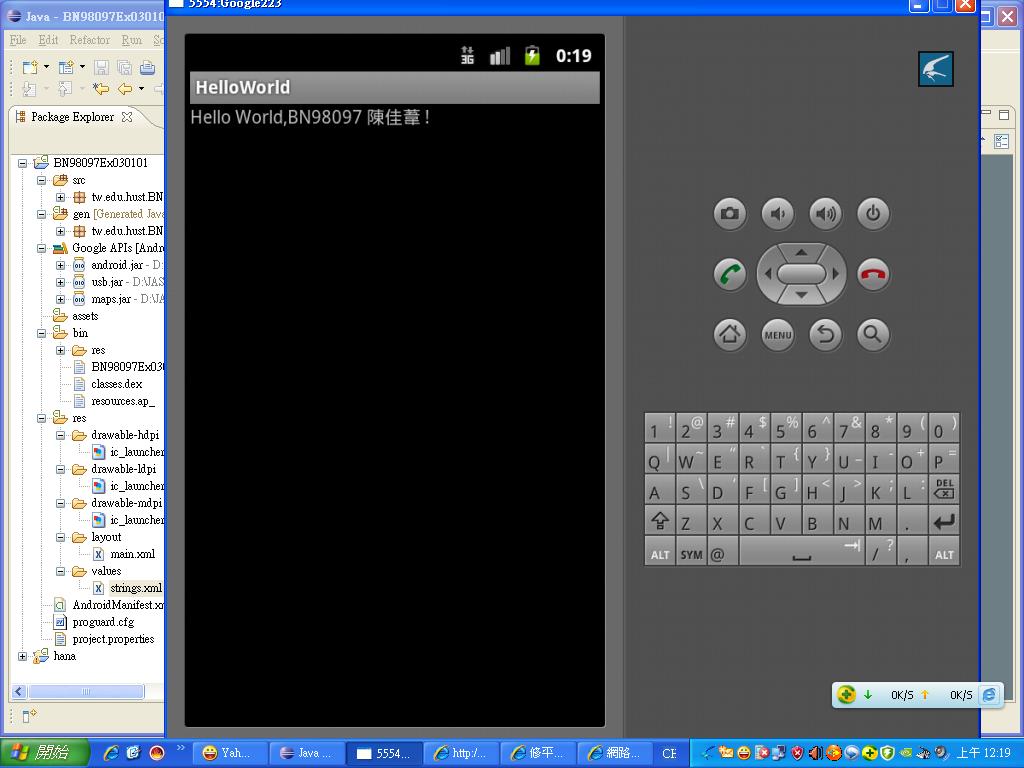Expand the hana project node
Viewport: 1024px width, 768px height.
coord(23,657)
